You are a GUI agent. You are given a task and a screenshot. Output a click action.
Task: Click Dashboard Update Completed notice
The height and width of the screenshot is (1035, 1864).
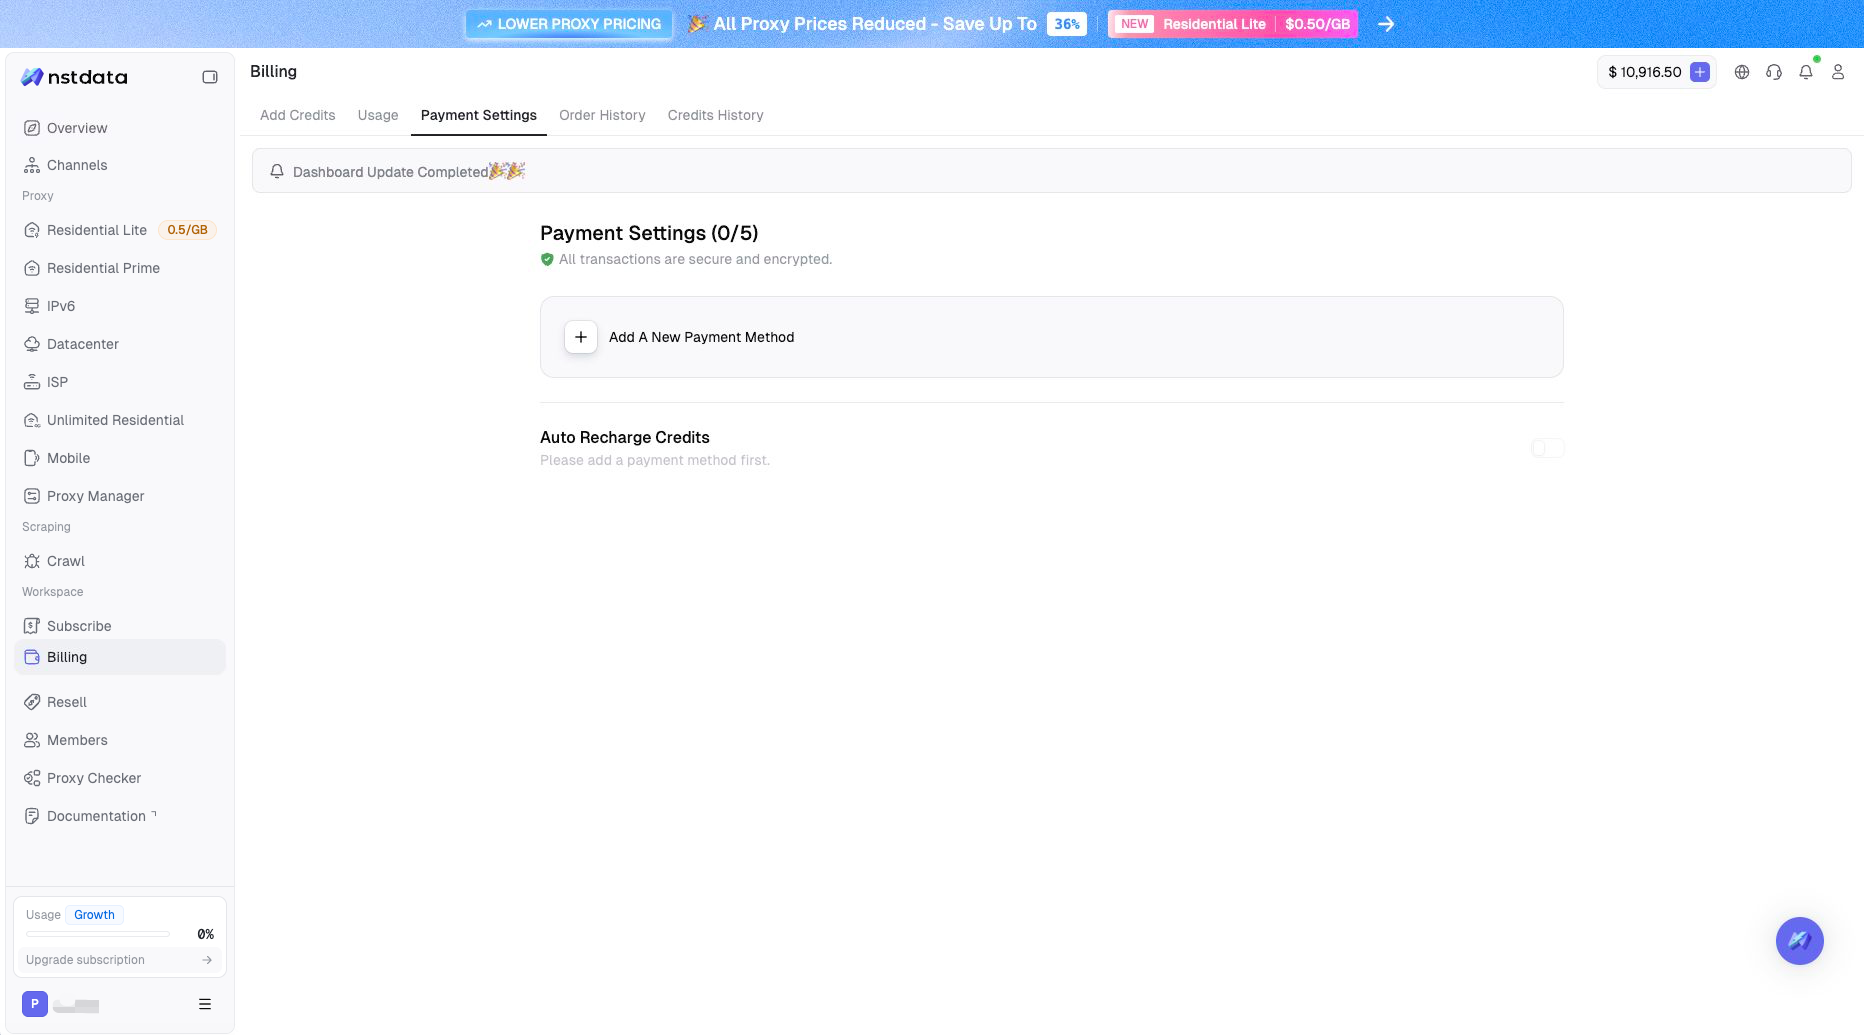(x=1052, y=171)
